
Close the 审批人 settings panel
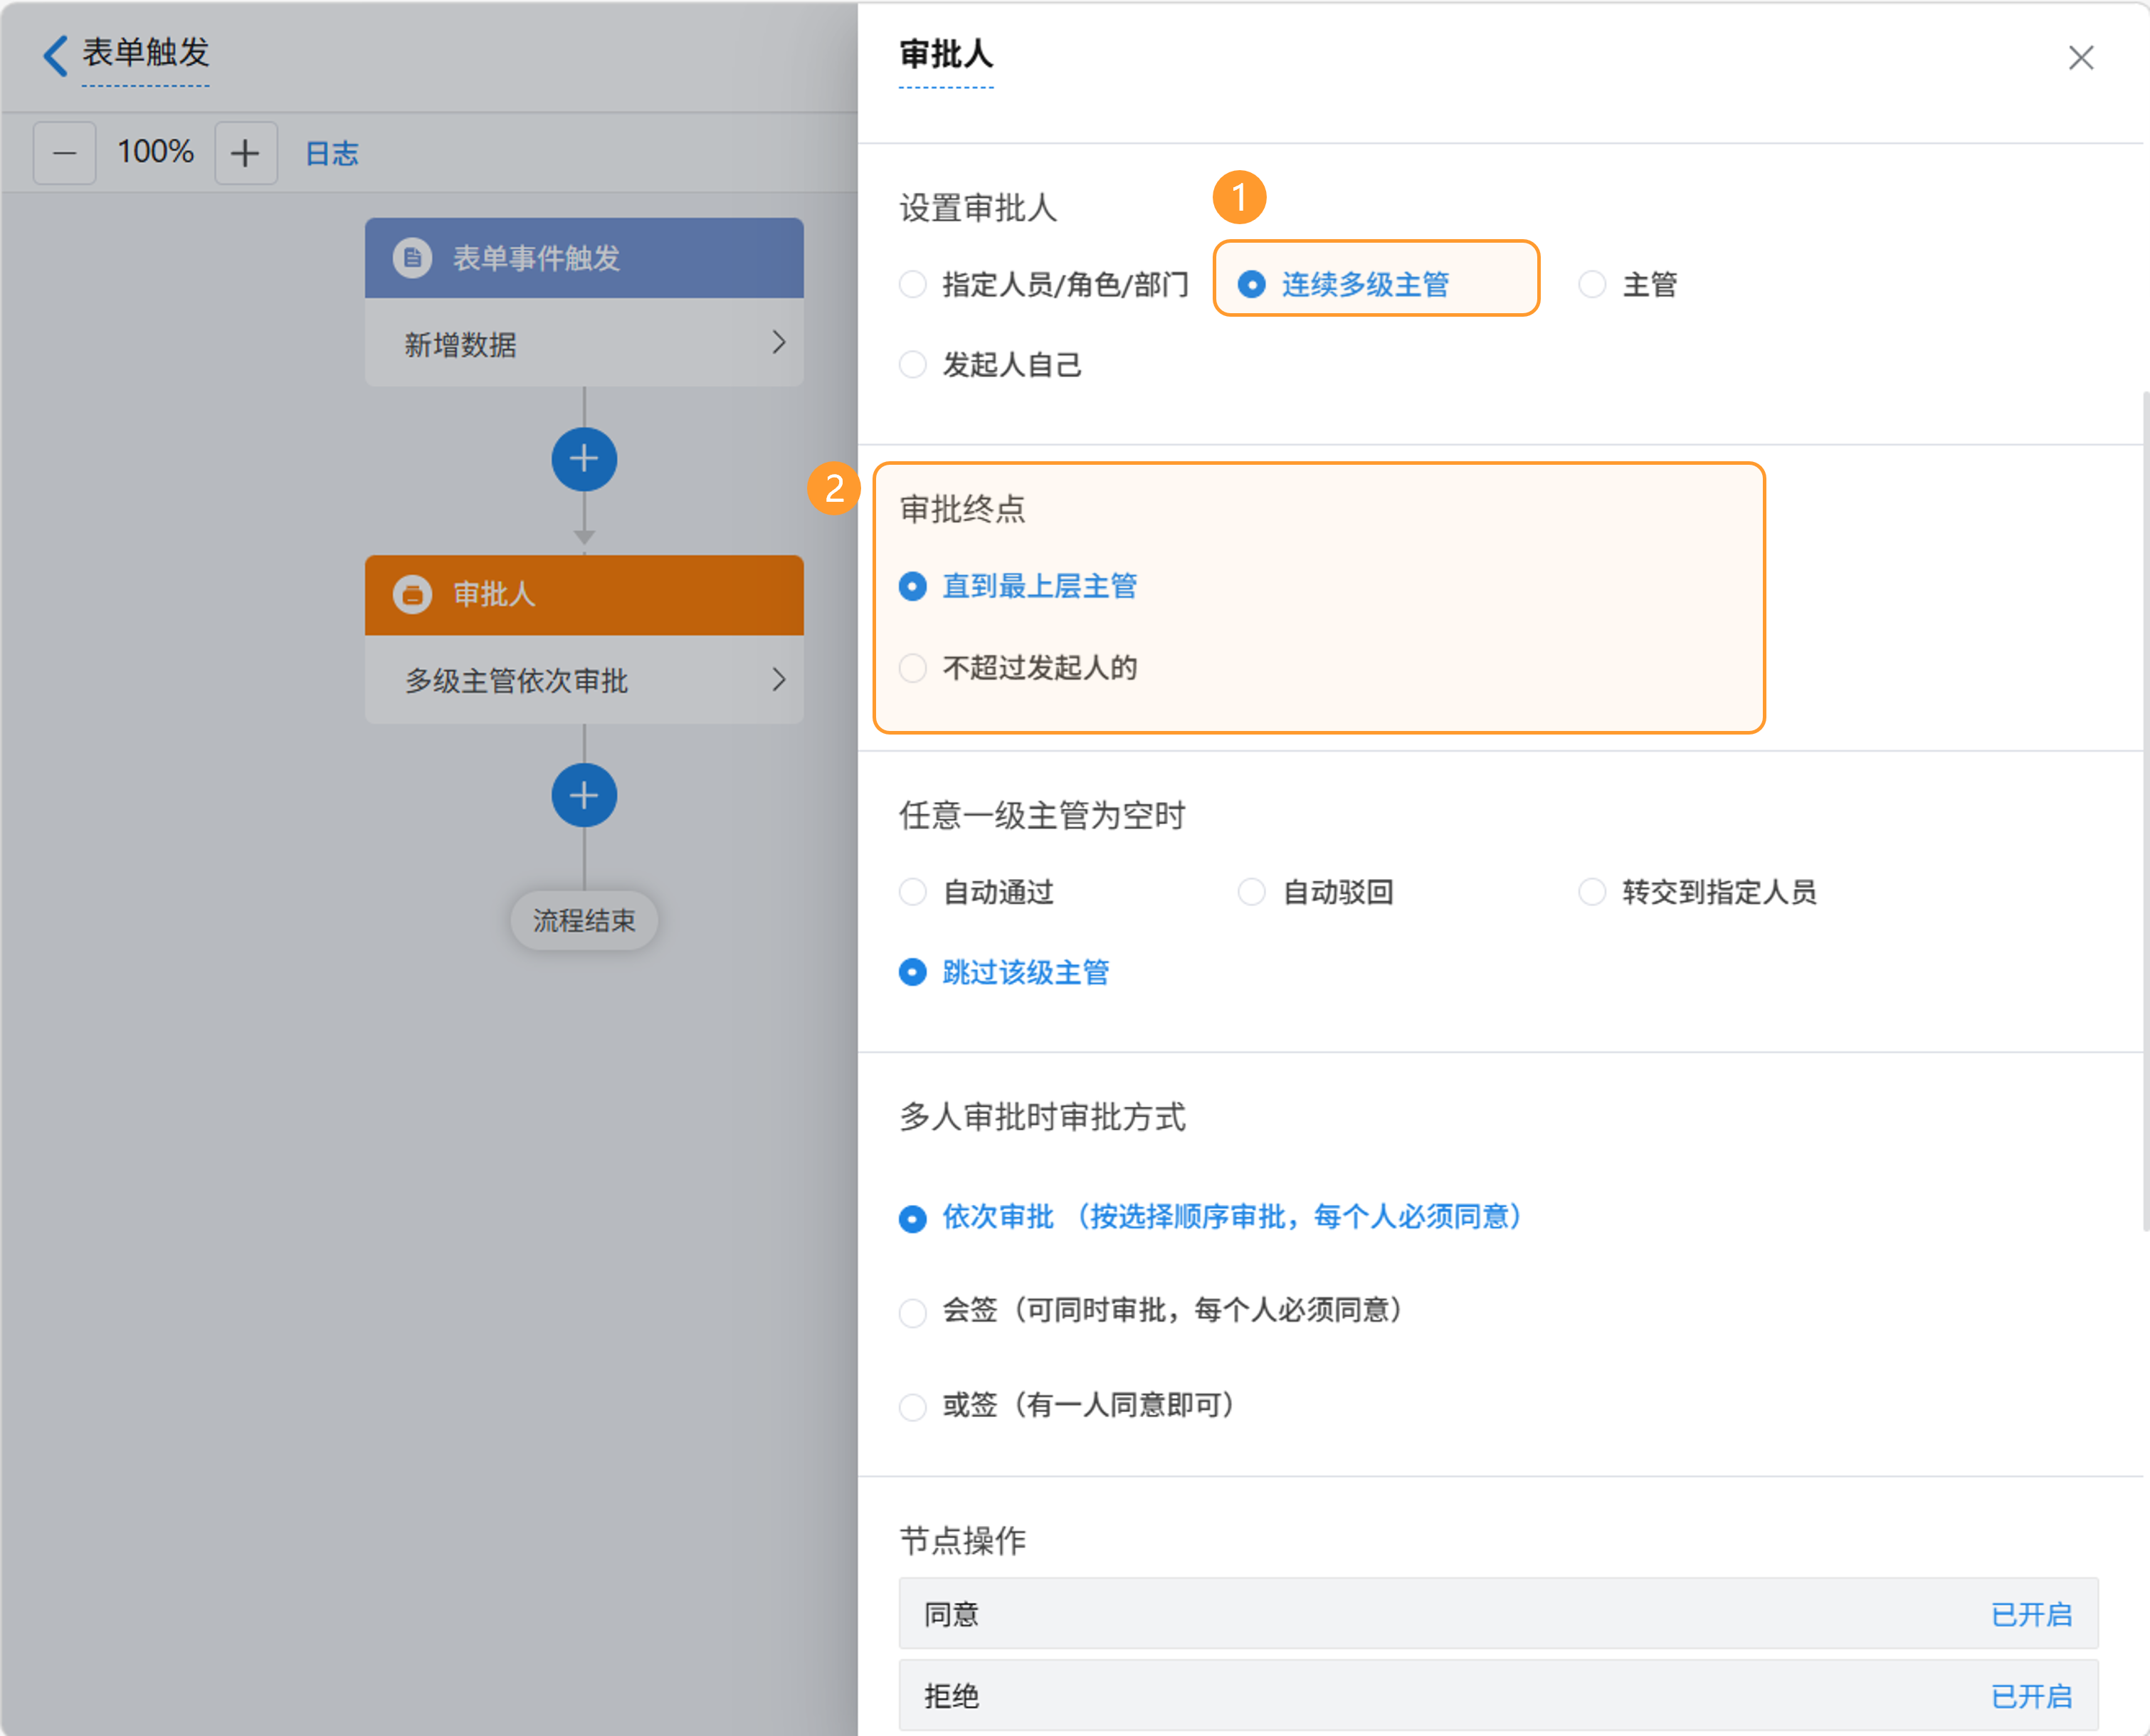[2081, 58]
